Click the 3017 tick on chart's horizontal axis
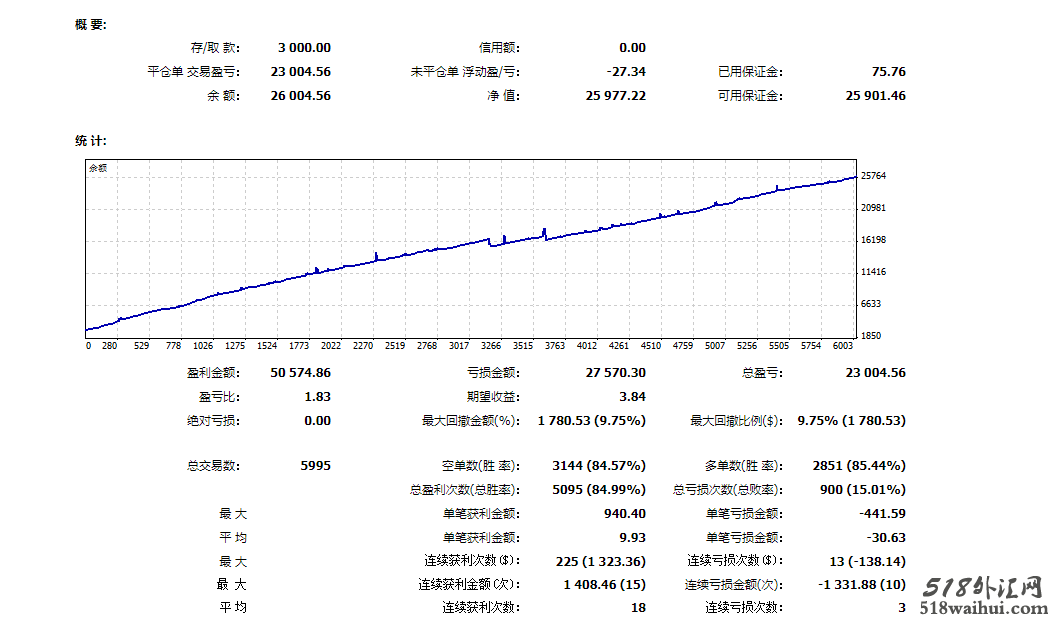The width and height of the screenshot is (1053, 620). (459, 346)
